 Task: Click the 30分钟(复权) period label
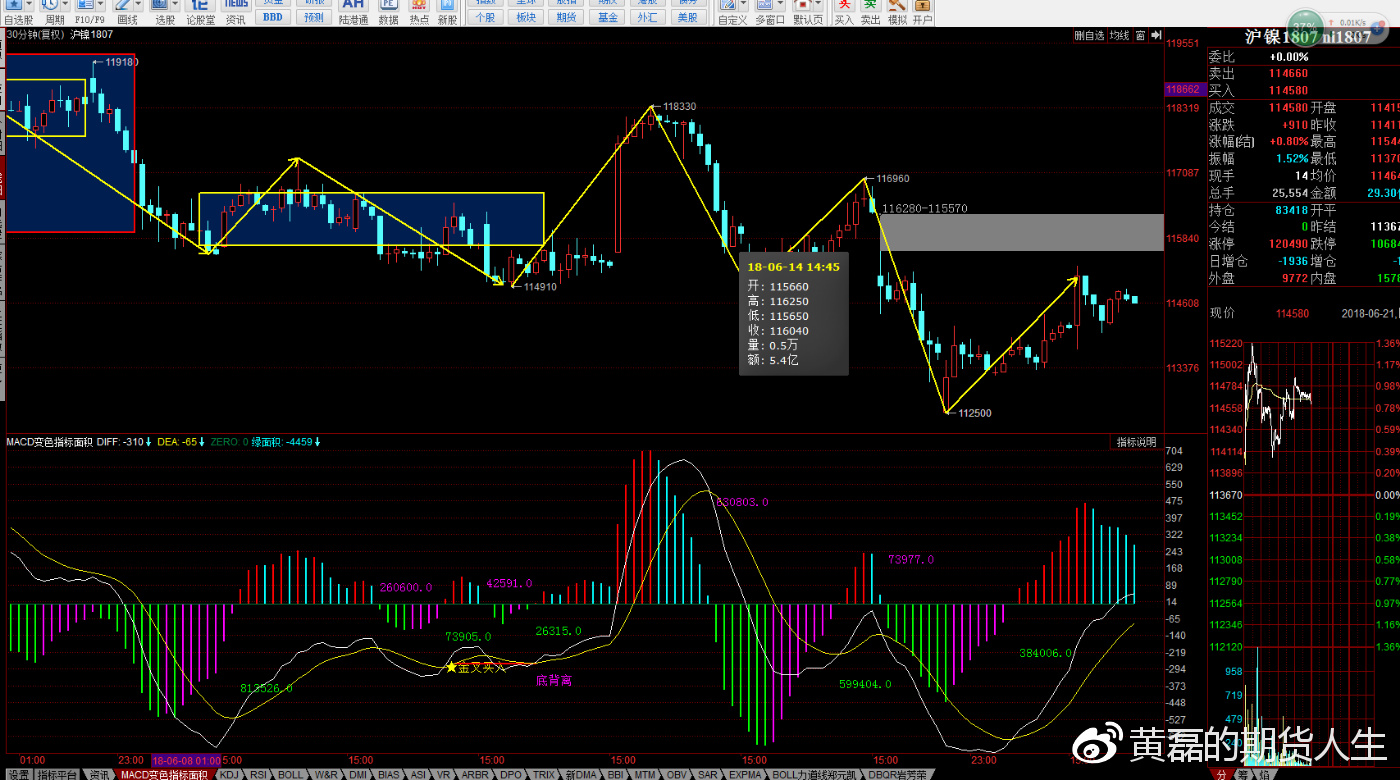tap(36, 35)
